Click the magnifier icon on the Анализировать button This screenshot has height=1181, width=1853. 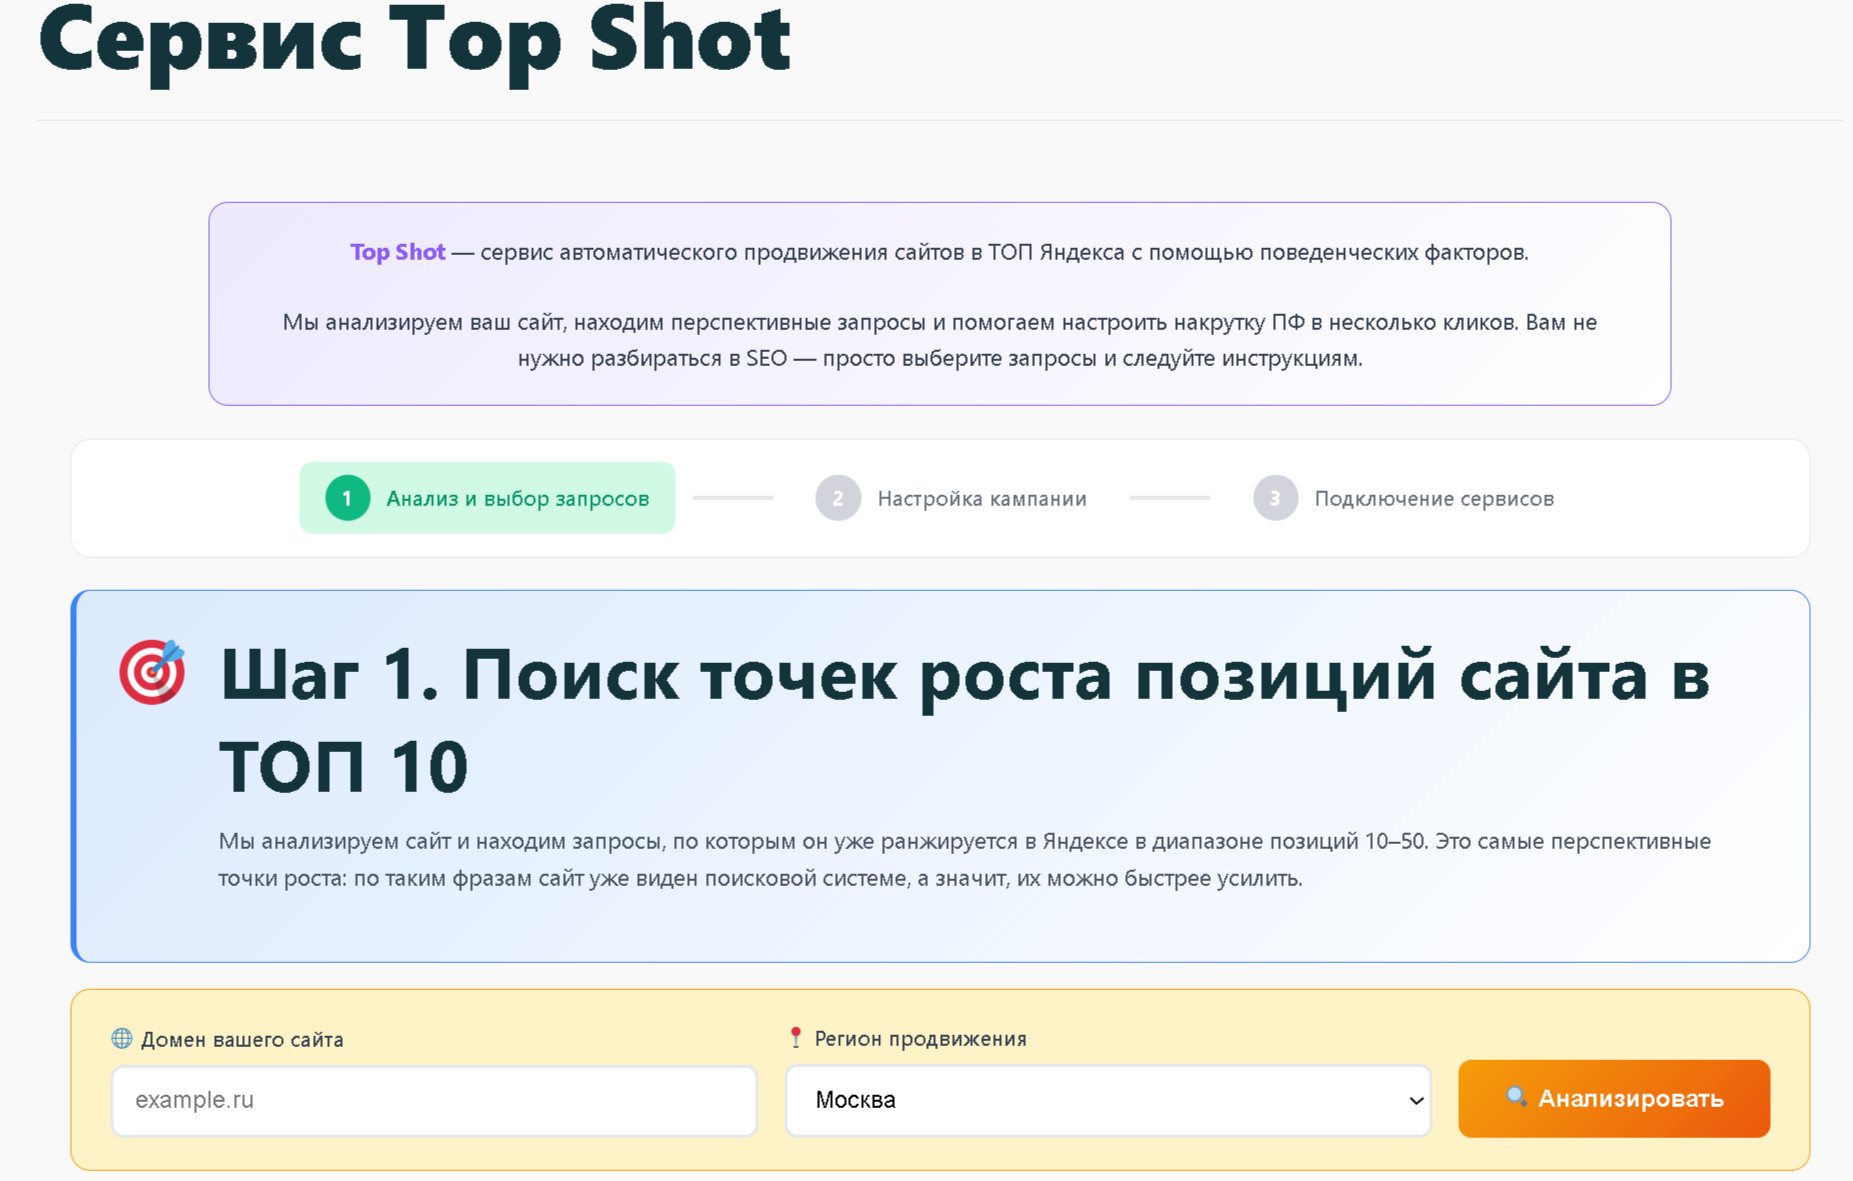(x=1516, y=1096)
